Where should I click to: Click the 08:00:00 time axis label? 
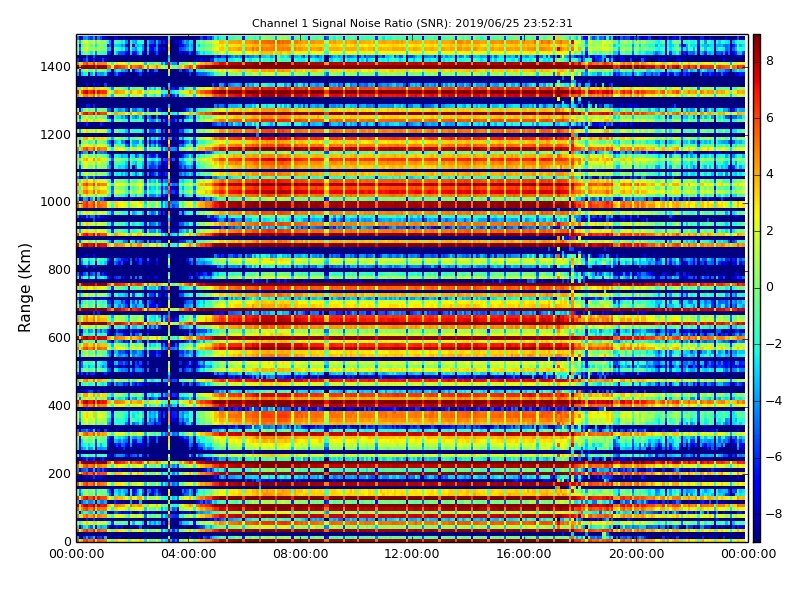pos(301,554)
